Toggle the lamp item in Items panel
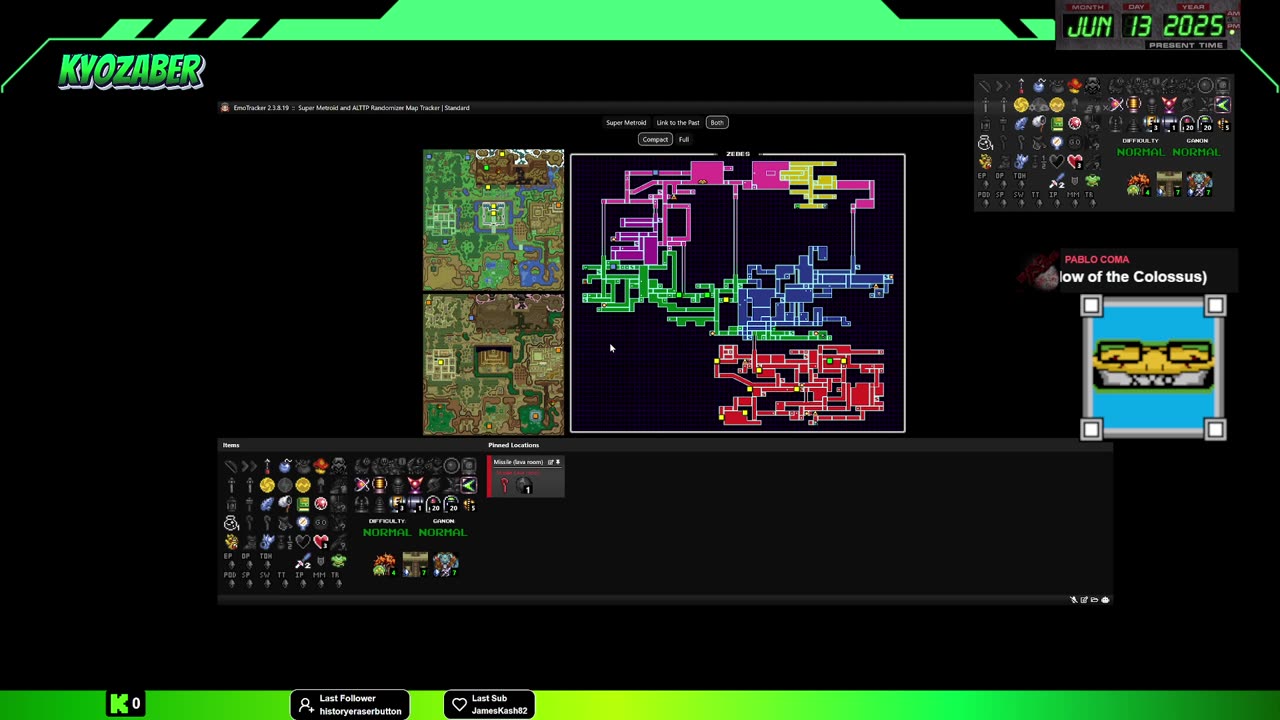Image resolution: width=1280 pixels, height=720 pixels. click(231, 504)
